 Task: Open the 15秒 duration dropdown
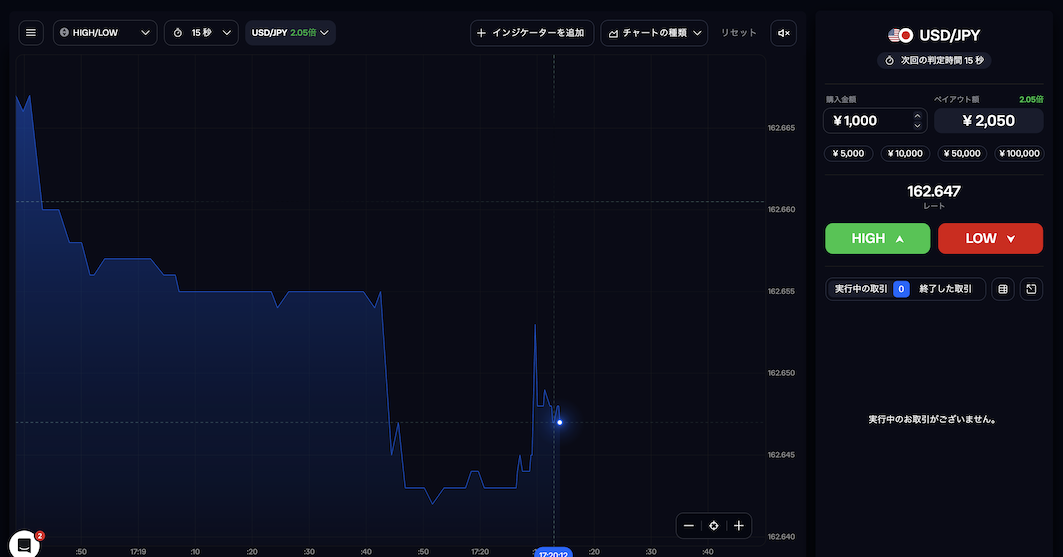(201, 33)
